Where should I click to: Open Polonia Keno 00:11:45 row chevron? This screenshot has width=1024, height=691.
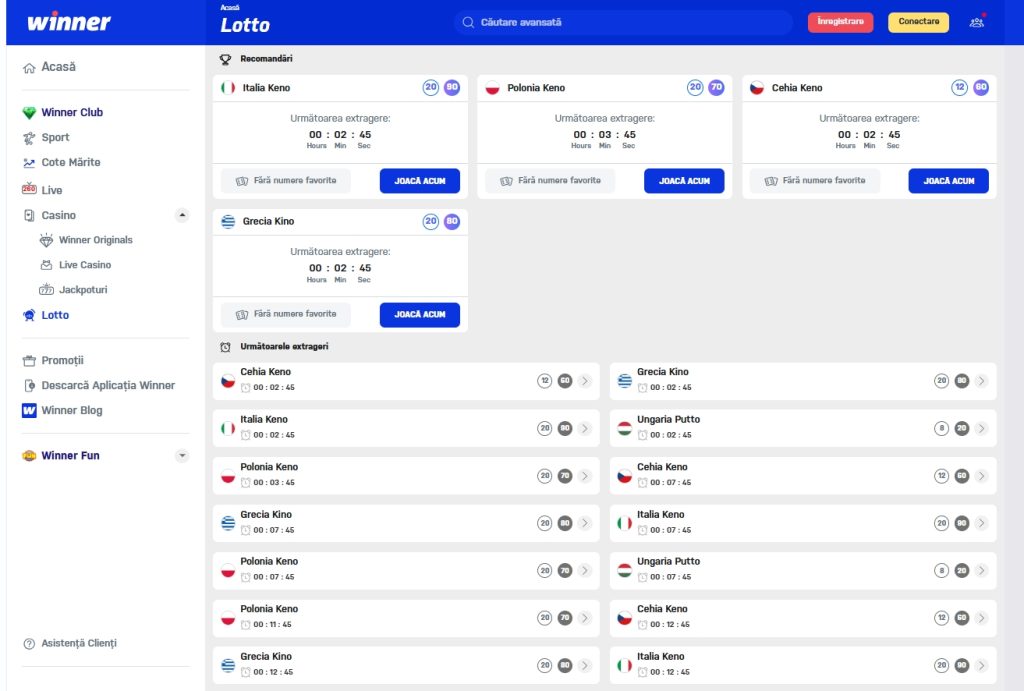click(585, 618)
